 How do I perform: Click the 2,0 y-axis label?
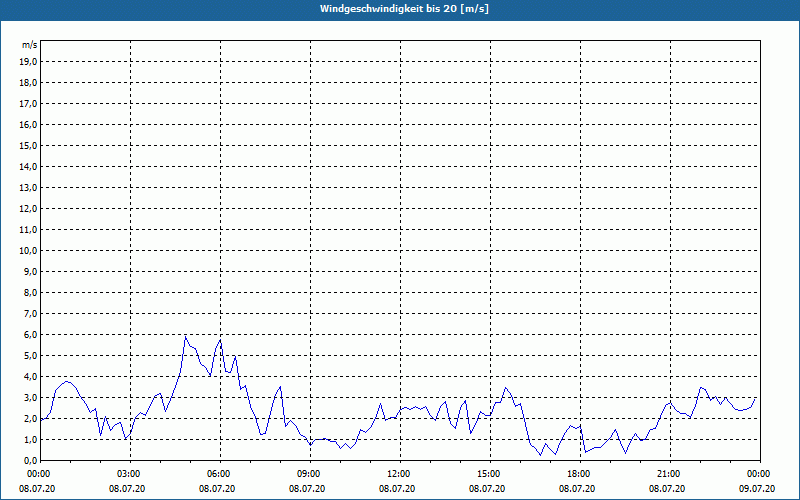(31, 418)
